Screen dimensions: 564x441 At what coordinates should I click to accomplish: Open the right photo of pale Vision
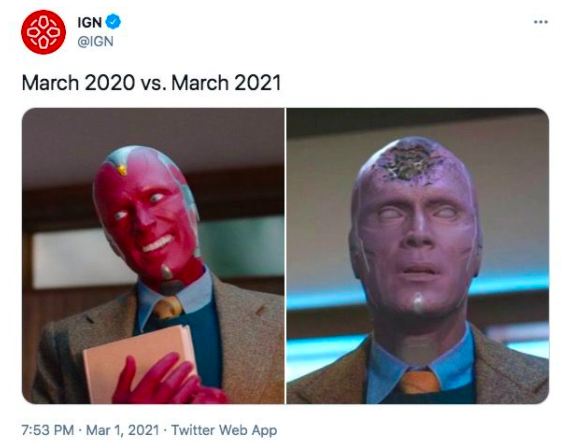click(x=418, y=256)
